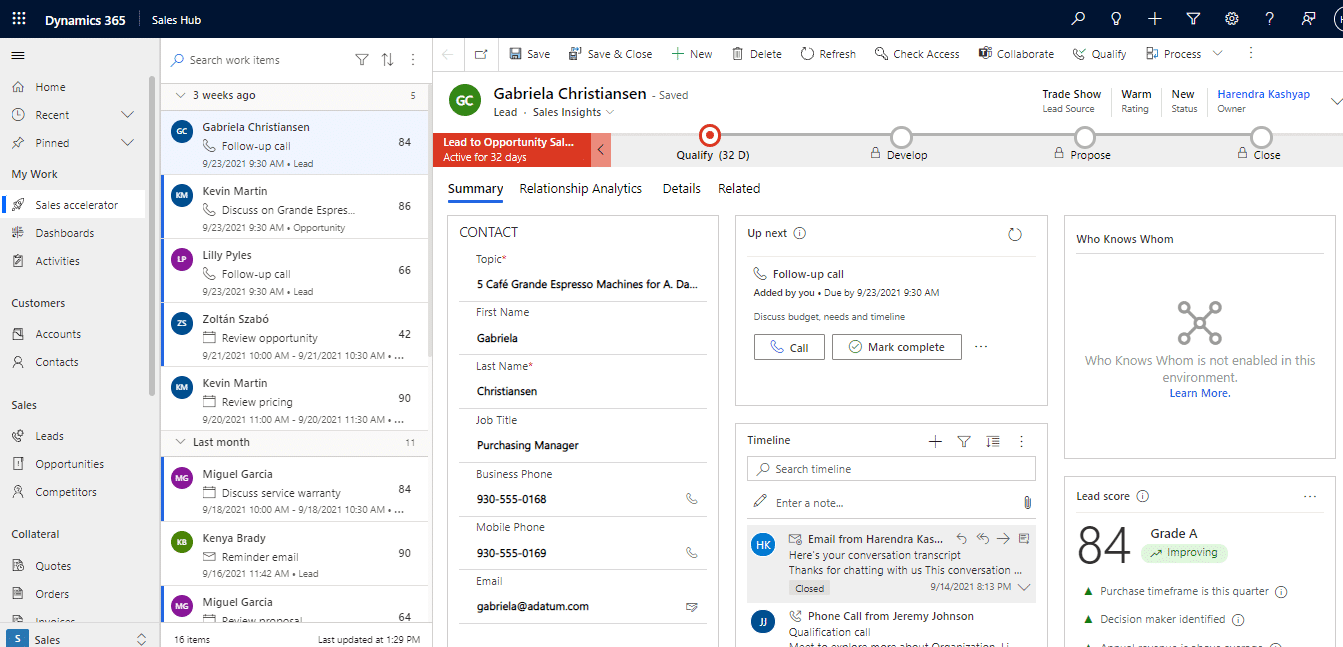
Task: Select the Develop stage on process bar
Action: click(901, 136)
